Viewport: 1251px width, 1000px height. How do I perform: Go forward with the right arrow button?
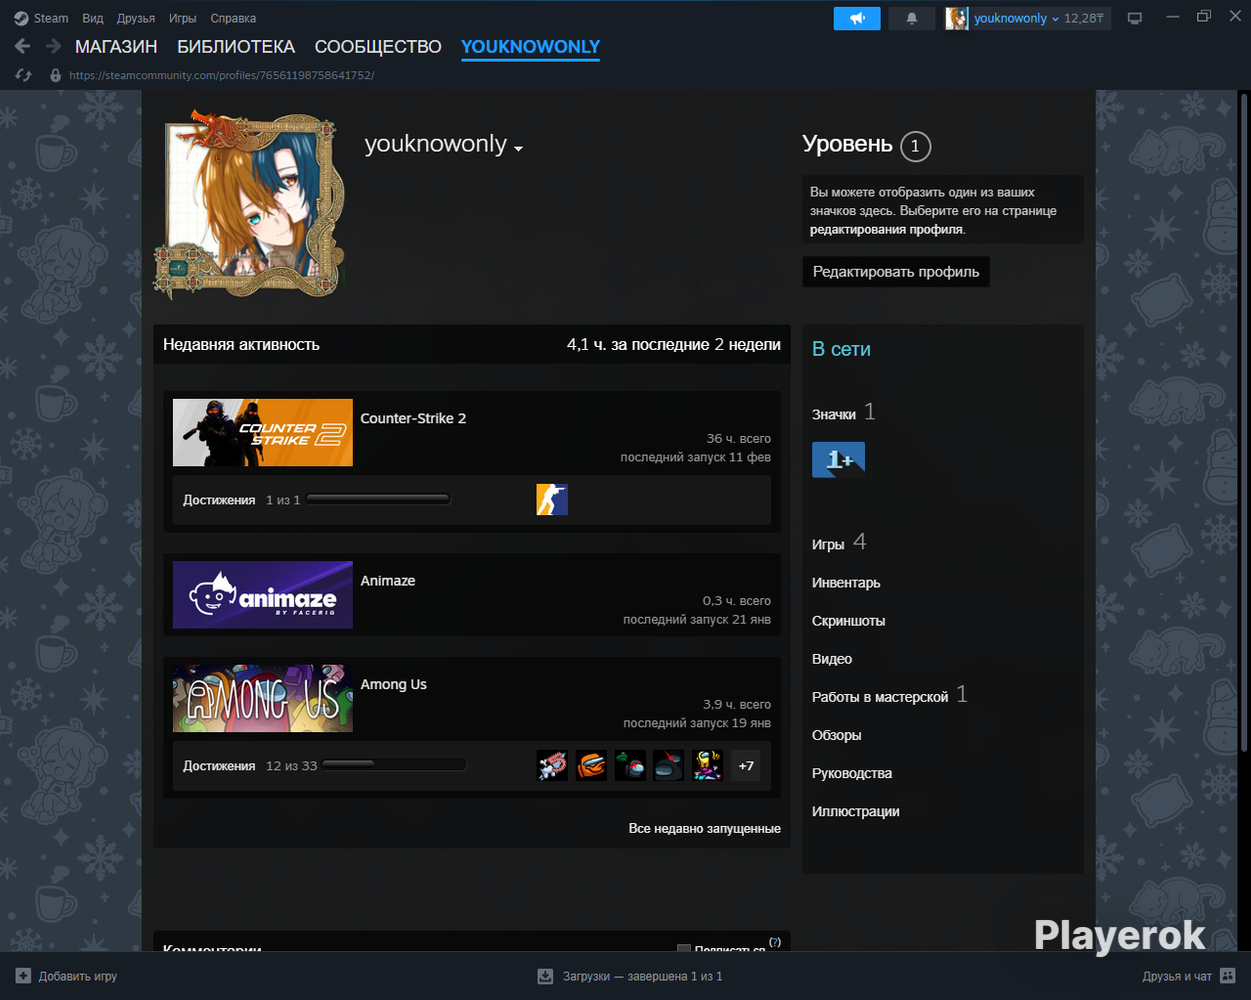tap(54, 47)
